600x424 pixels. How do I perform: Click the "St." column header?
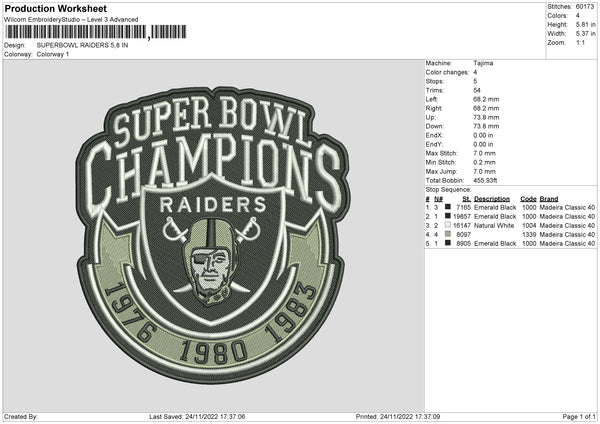click(466, 199)
